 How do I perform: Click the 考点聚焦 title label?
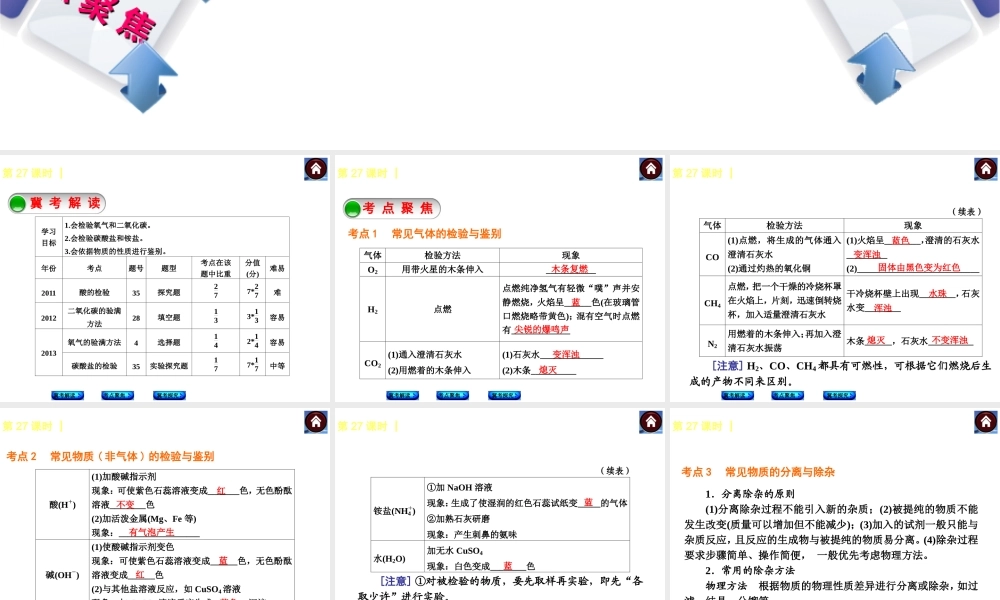tap(398, 209)
